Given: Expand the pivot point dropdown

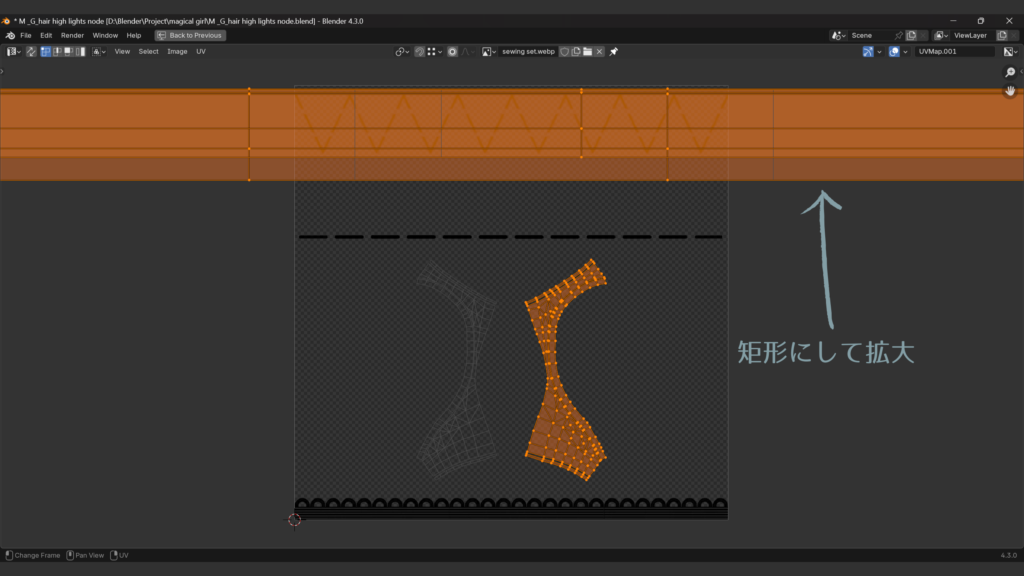Looking at the screenshot, I should click(402, 51).
